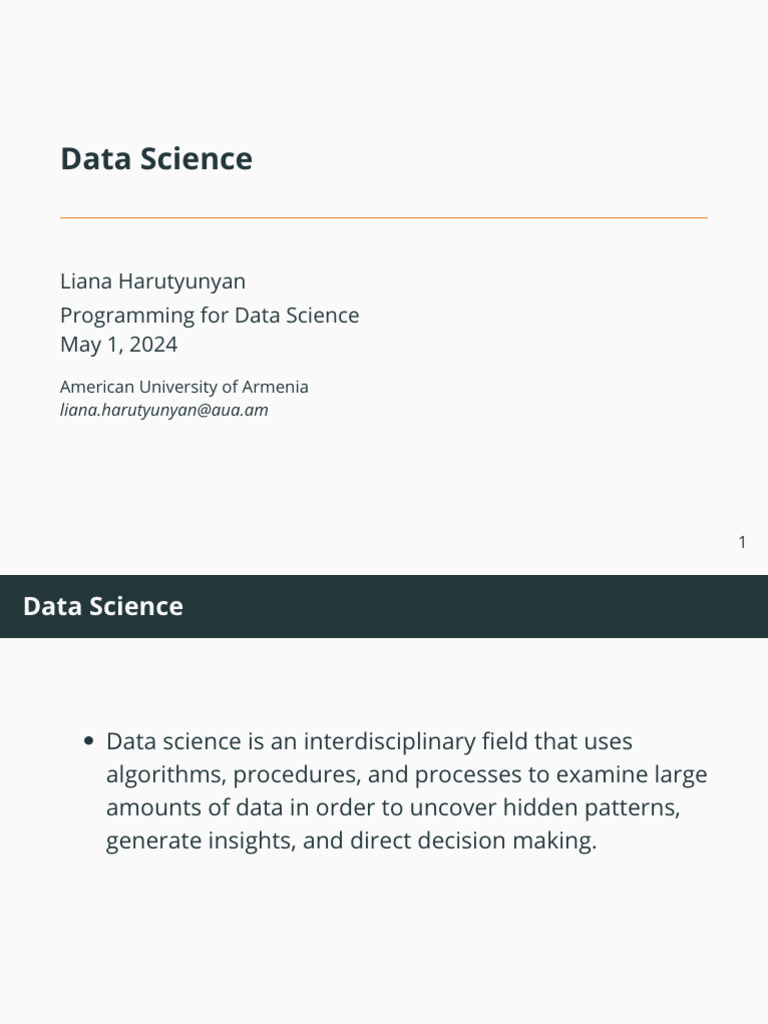Click the date "May 1, 2024"
768x1024 pixels.
point(119,345)
